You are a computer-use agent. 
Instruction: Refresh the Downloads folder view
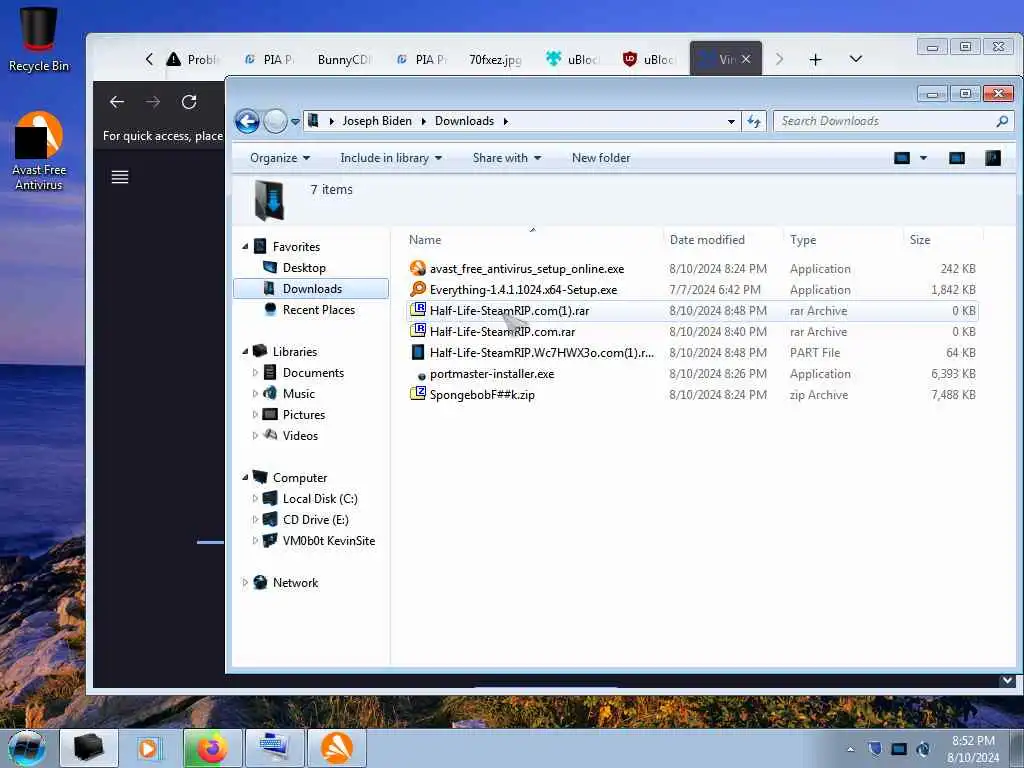(754, 121)
